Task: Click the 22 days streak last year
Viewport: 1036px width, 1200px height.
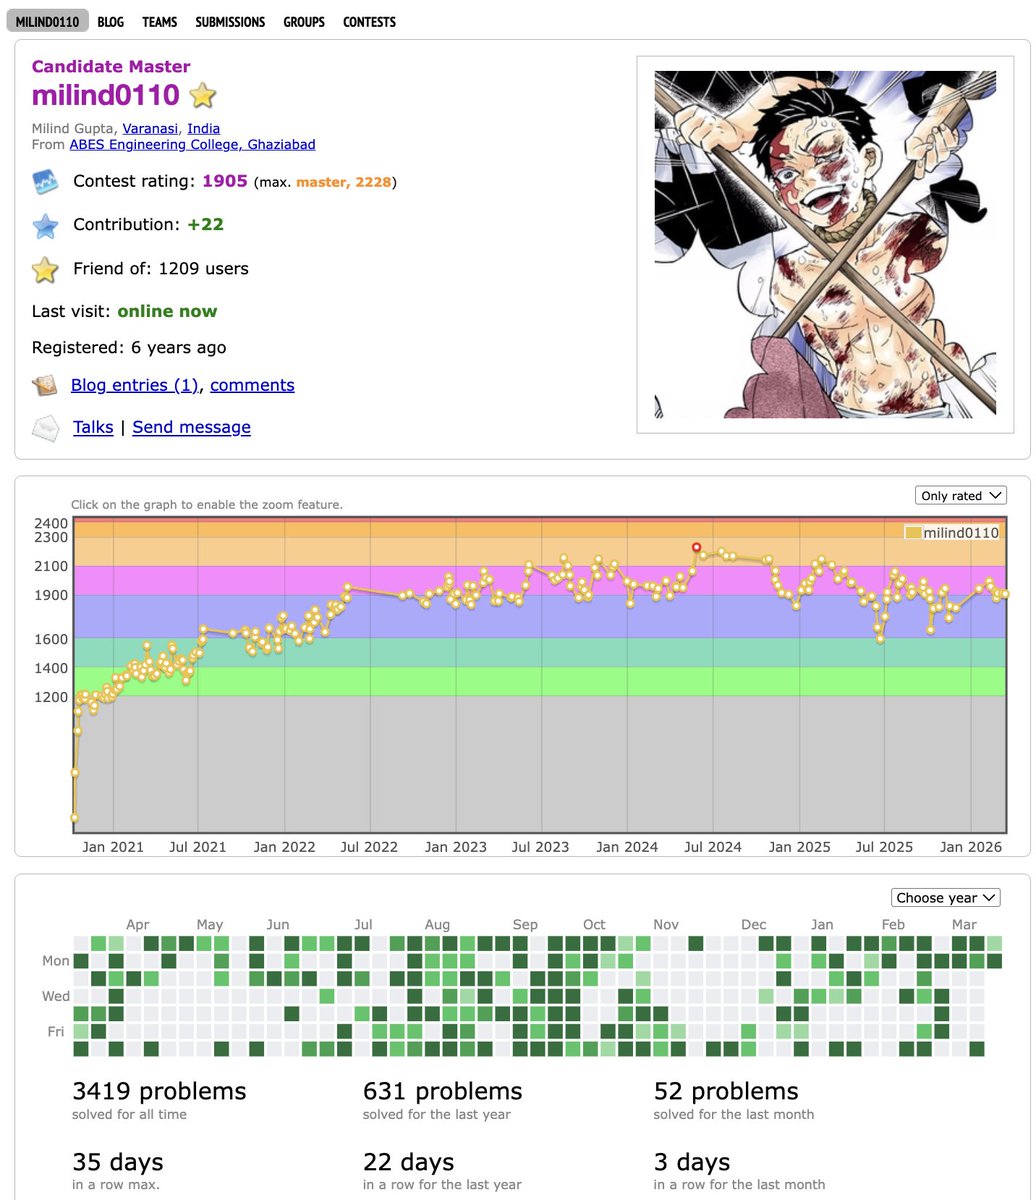Action: tap(409, 1163)
